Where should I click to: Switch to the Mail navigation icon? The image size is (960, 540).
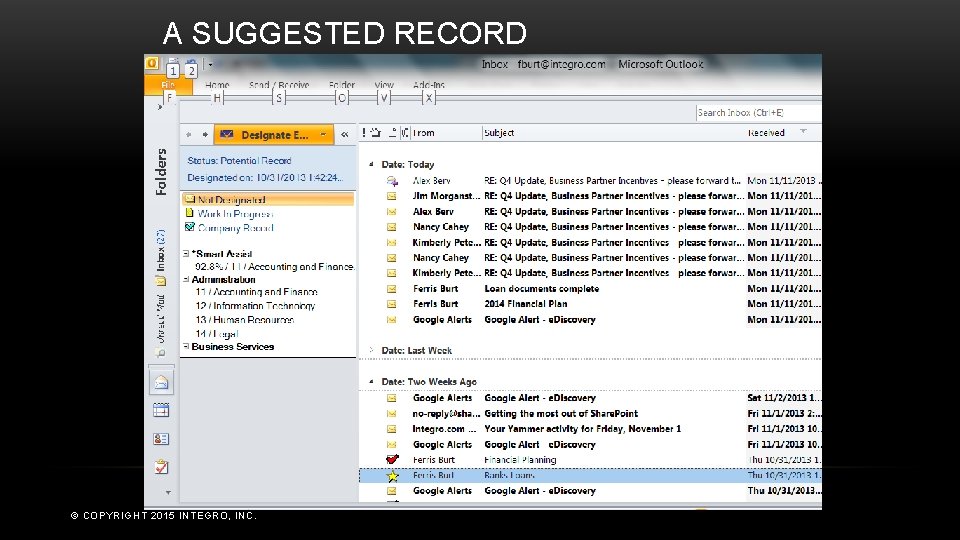[x=161, y=383]
